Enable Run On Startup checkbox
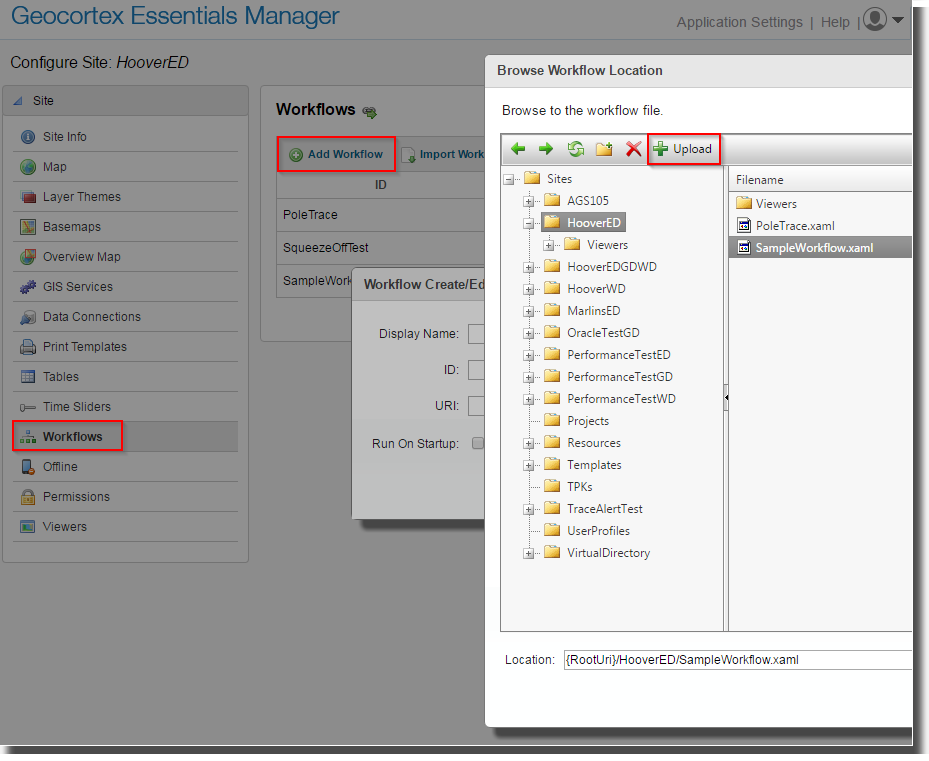Screen dimensions: 929x761 pos(477,443)
